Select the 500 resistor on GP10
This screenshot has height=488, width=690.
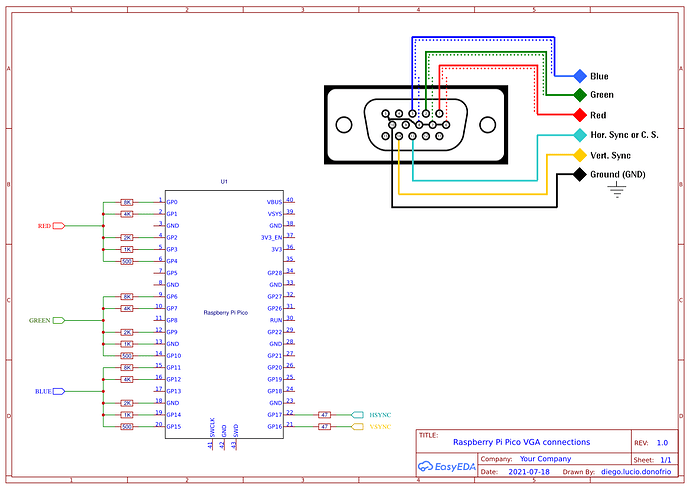pyautogui.click(x=127, y=356)
